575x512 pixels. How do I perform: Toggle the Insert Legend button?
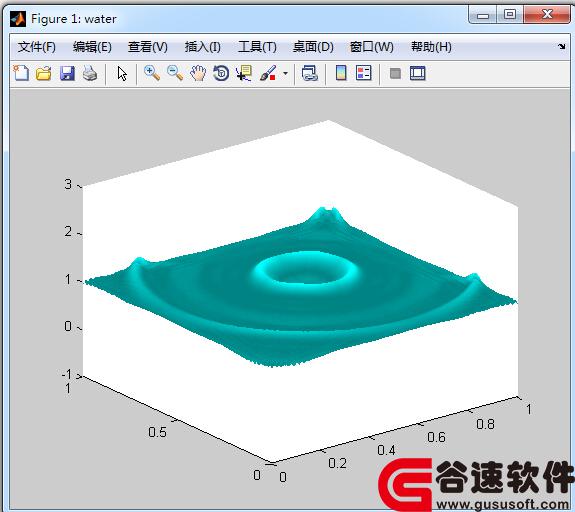coord(364,73)
